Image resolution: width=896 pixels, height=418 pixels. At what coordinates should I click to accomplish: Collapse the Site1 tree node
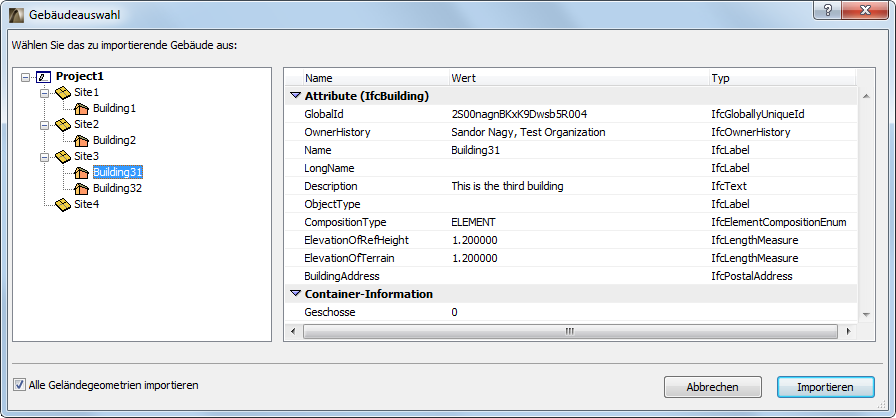(45, 93)
